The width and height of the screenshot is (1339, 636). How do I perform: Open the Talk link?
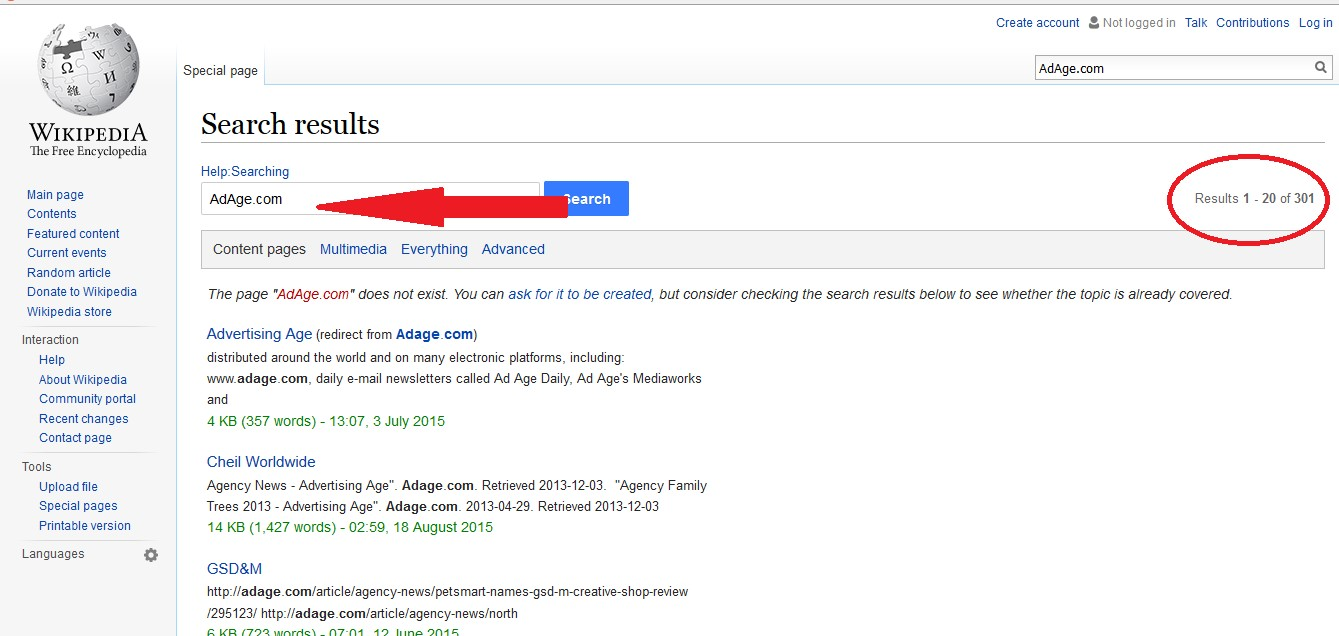(1196, 23)
